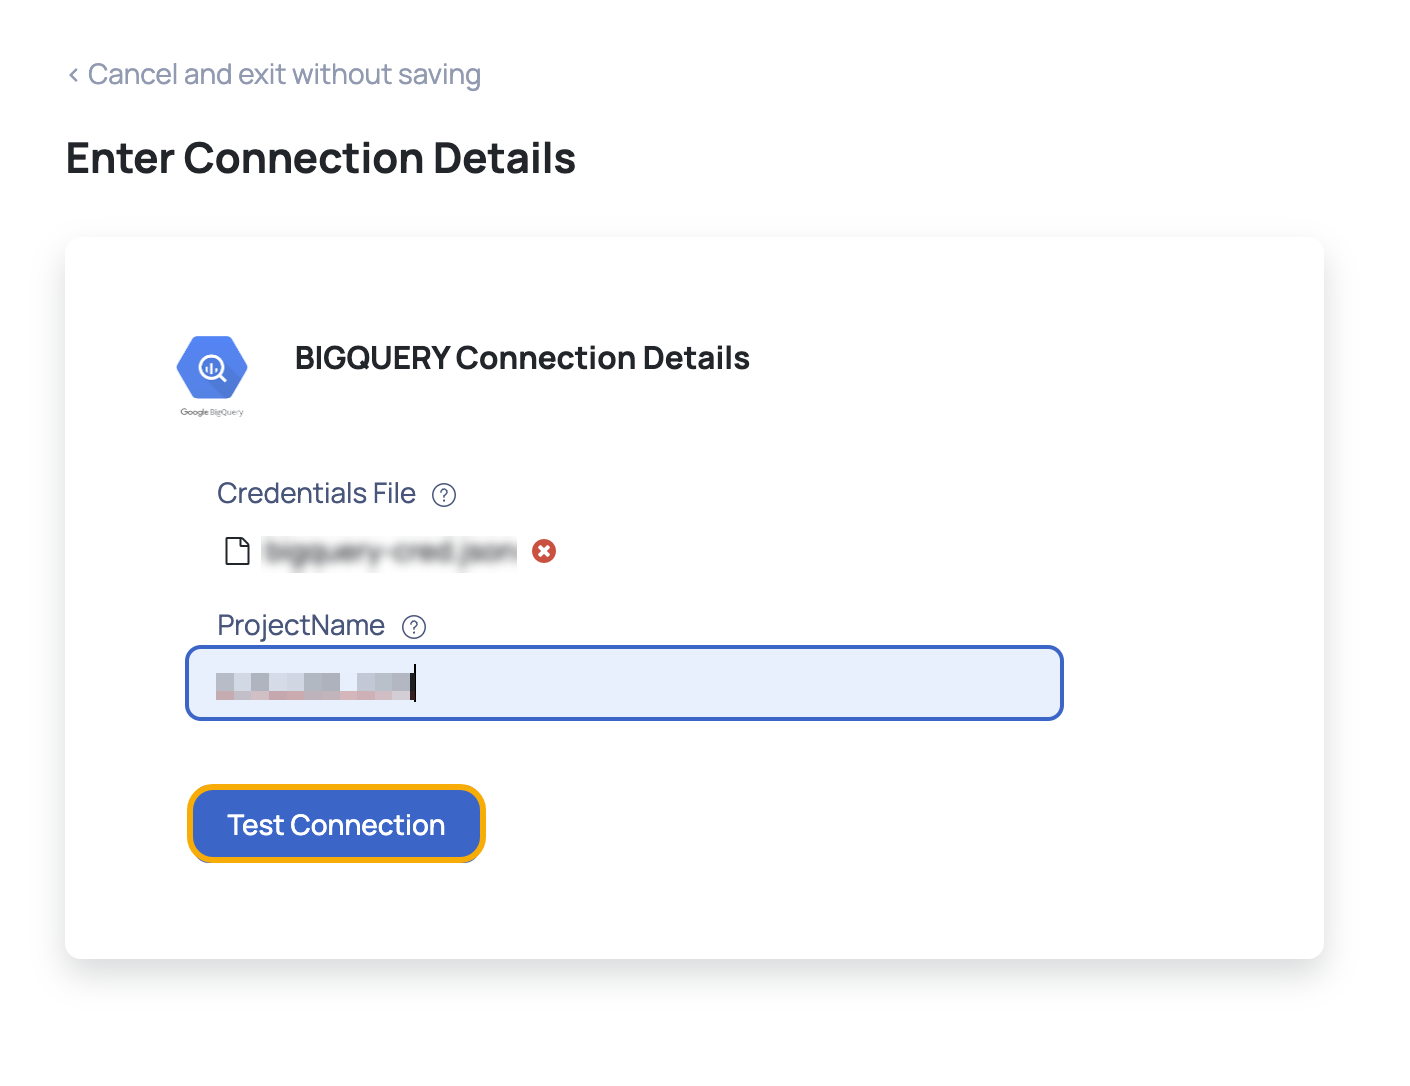Click the Google BigQuery caption under the logo
The height and width of the screenshot is (1086, 1410).
click(211, 412)
